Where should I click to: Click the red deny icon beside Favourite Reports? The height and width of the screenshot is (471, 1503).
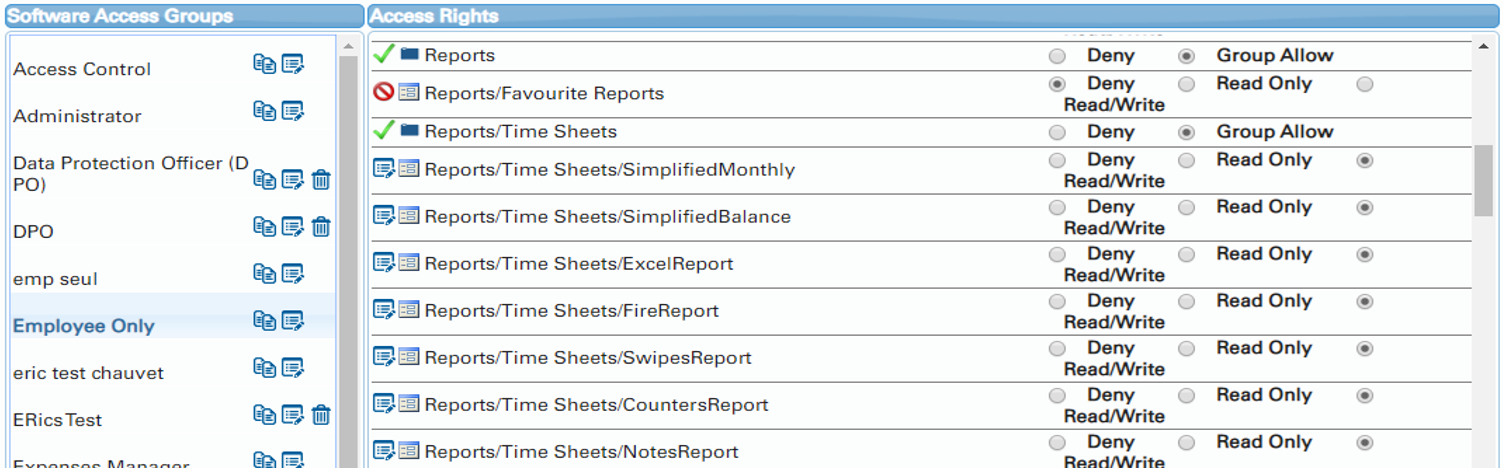coord(384,93)
